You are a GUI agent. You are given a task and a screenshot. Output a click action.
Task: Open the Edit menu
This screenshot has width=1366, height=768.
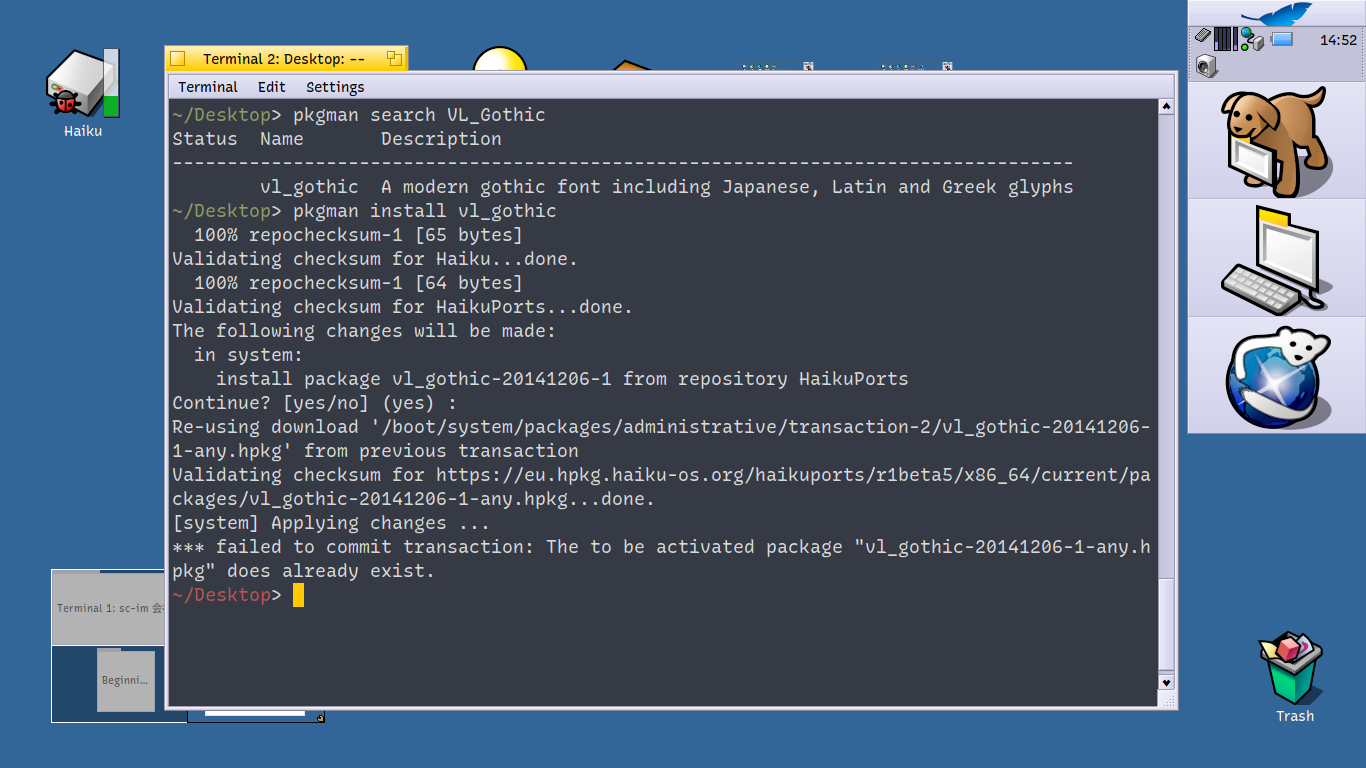click(271, 87)
